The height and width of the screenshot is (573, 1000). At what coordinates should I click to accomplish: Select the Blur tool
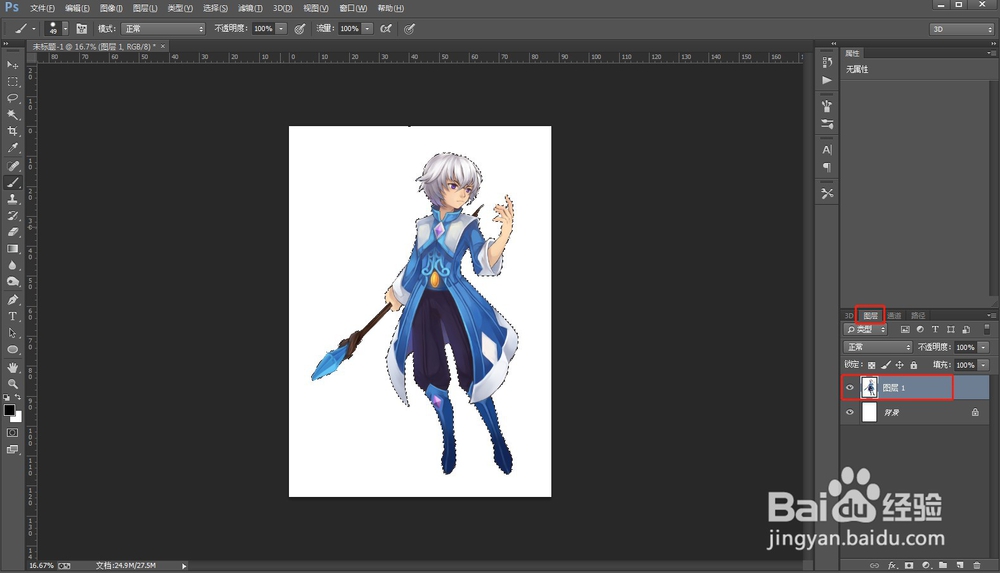coord(12,265)
